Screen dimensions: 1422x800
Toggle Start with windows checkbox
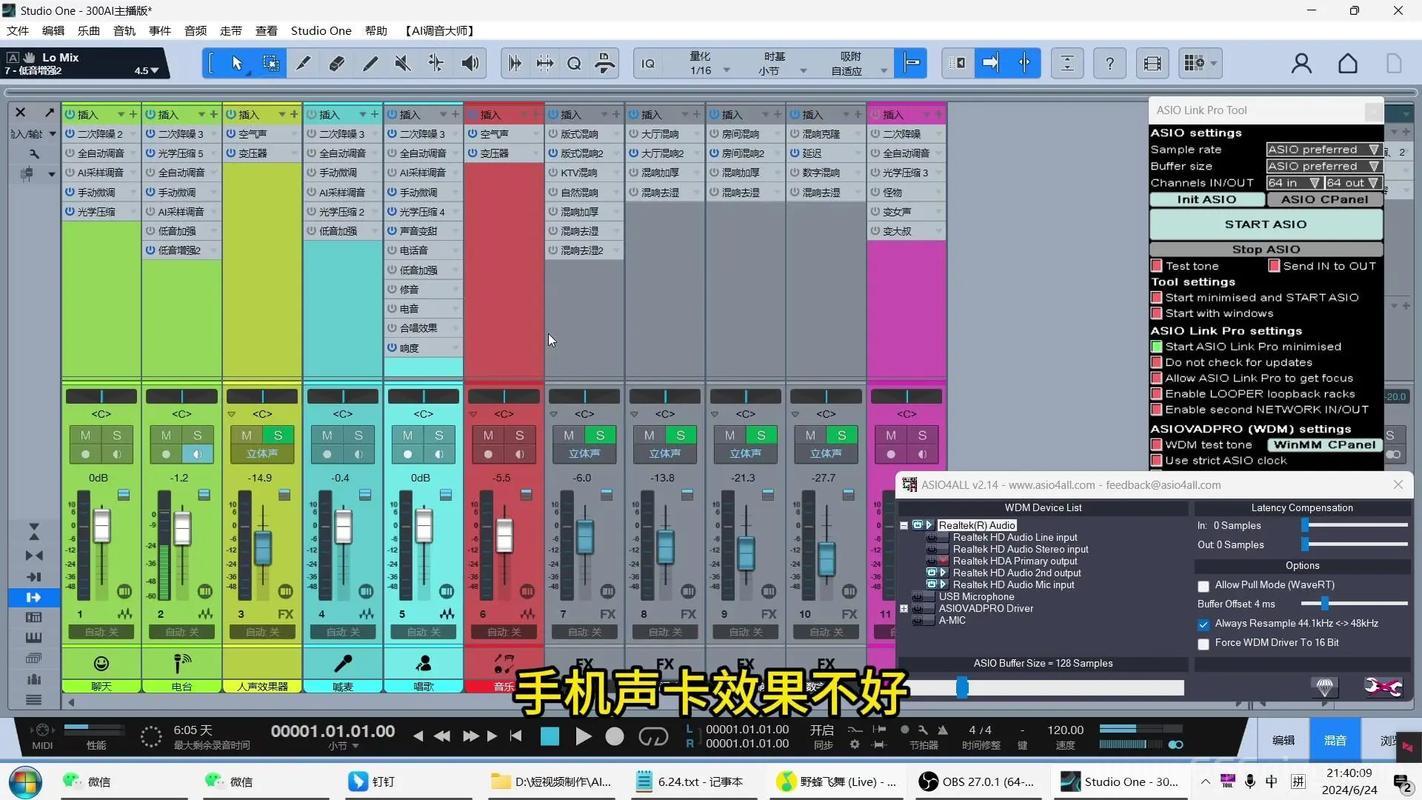[1157, 313]
